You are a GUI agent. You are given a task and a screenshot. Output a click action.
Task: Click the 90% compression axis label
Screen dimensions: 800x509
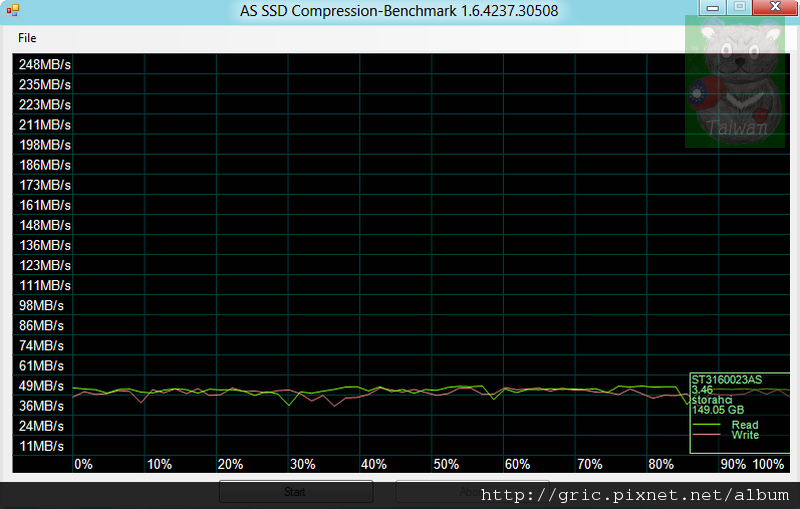733,464
